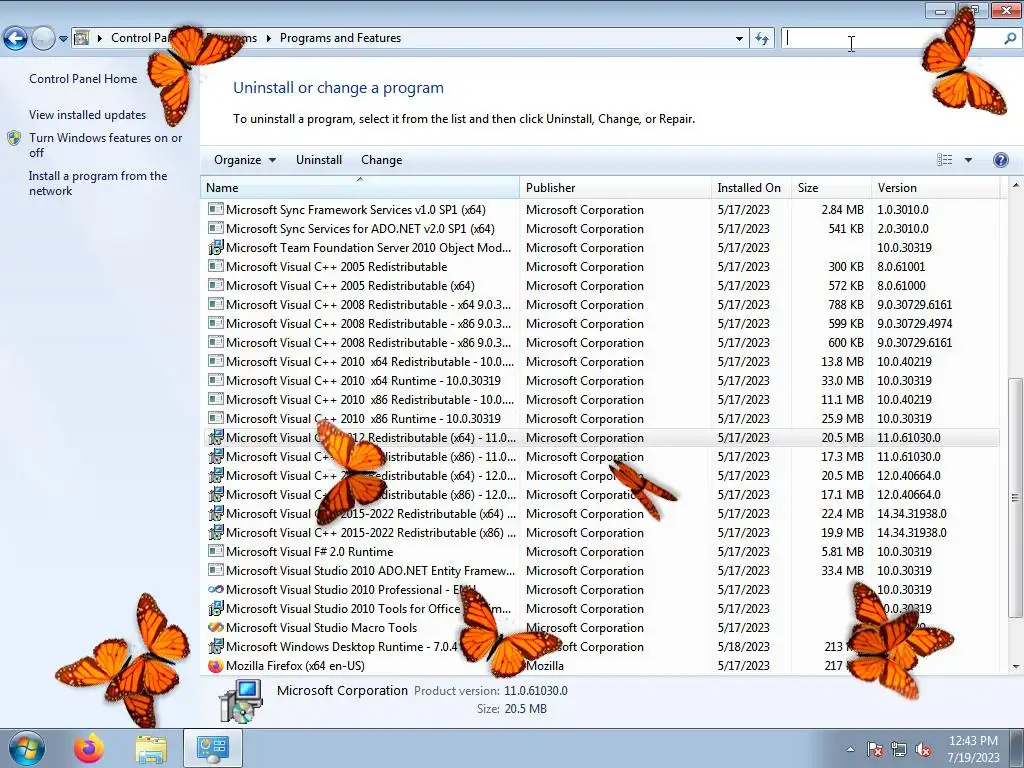1024x768 pixels.
Task: Click Programs and Features breadcrumb segment
Action: [340, 39]
